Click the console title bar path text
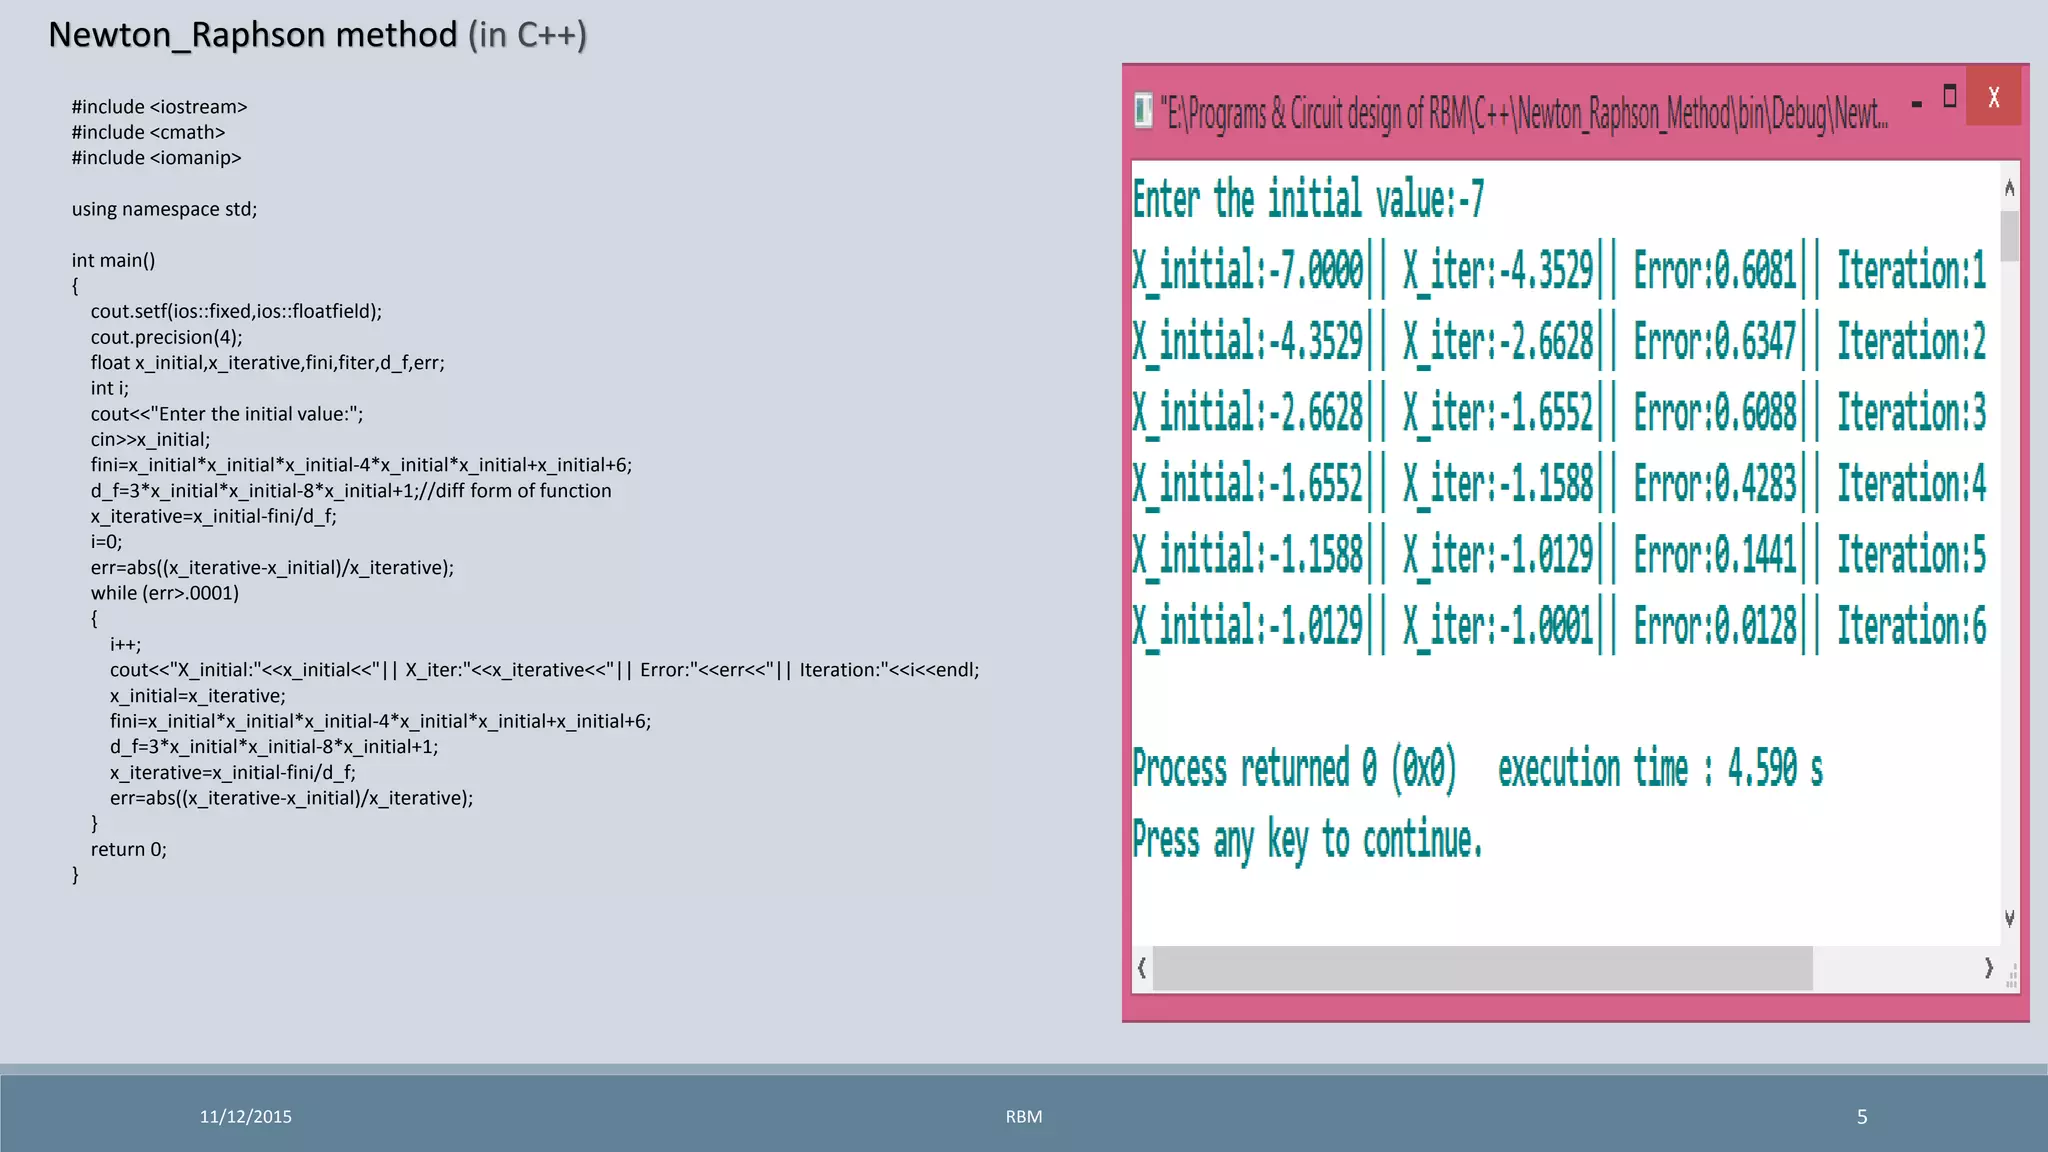The image size is (2048, 1152). (1523, 114)
